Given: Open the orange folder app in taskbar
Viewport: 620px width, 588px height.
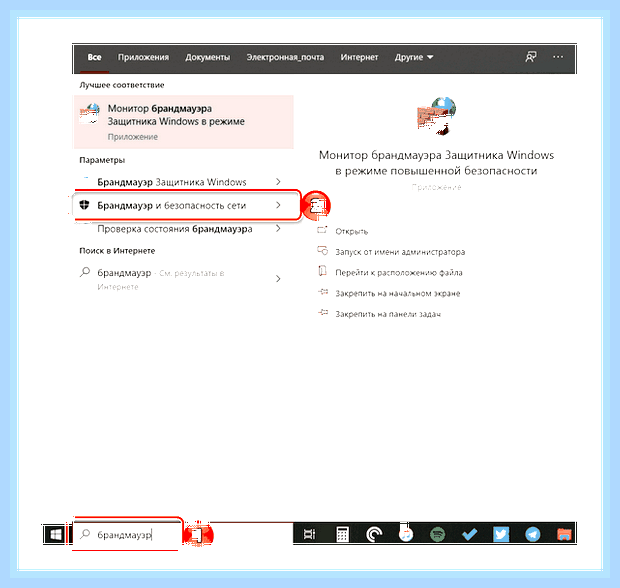Looking at the screenshot, I should (564, 535).
